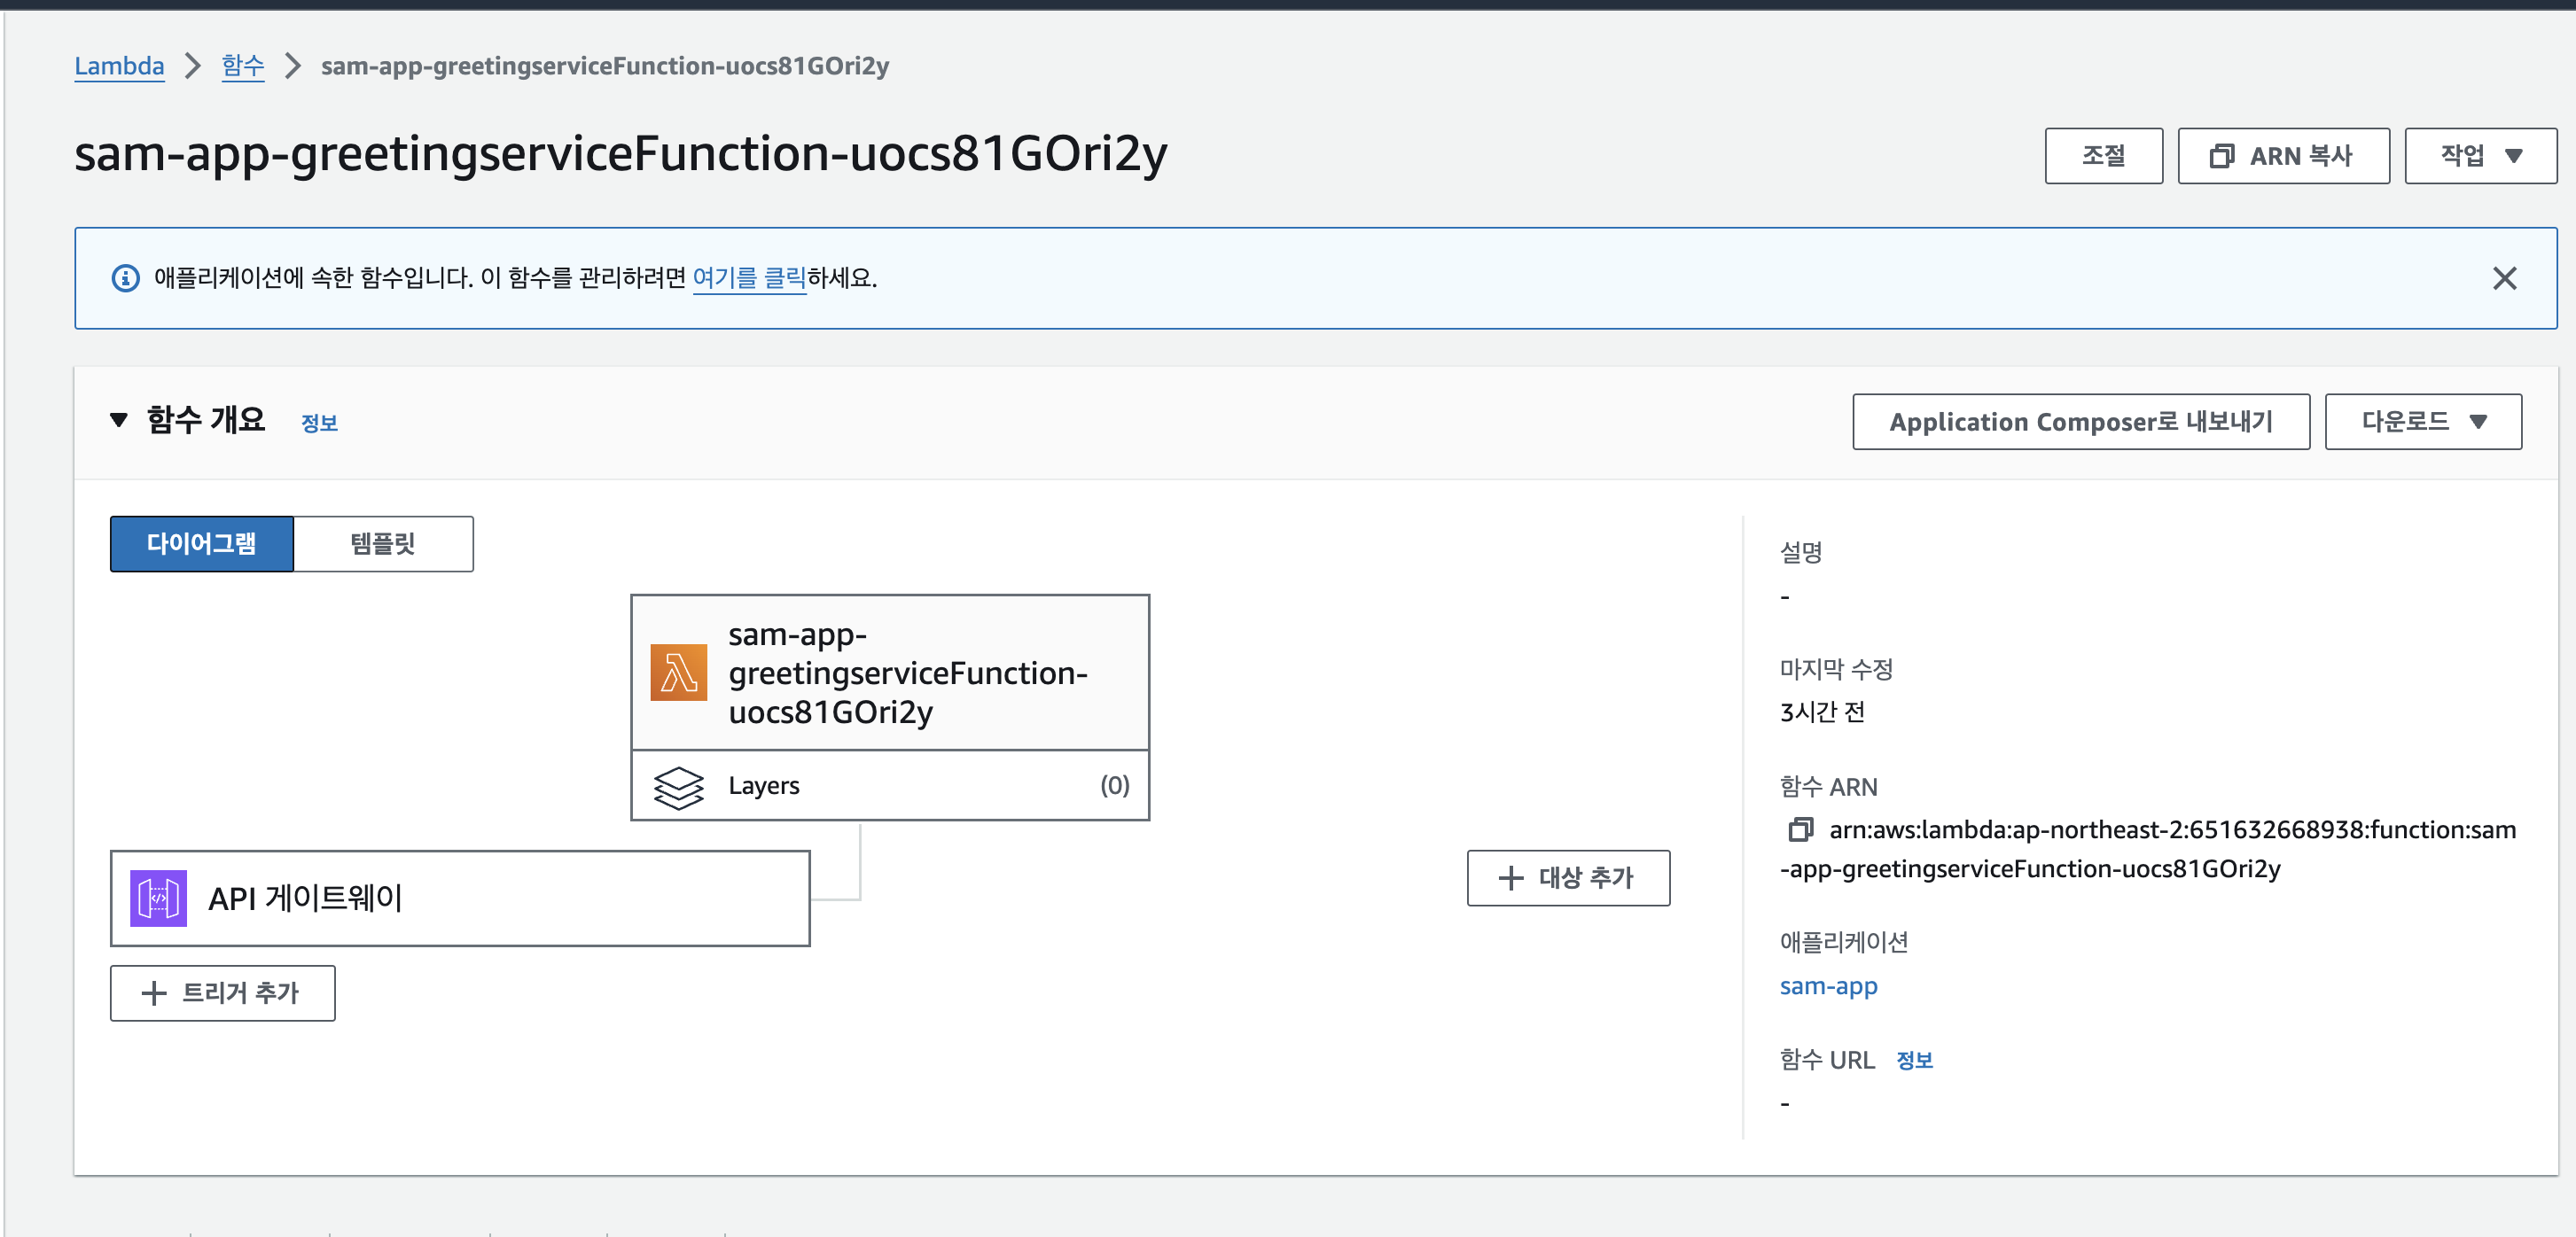Click the Lambda function icon in diagram
This screenshot has width=2576, height=1237.
678,672
